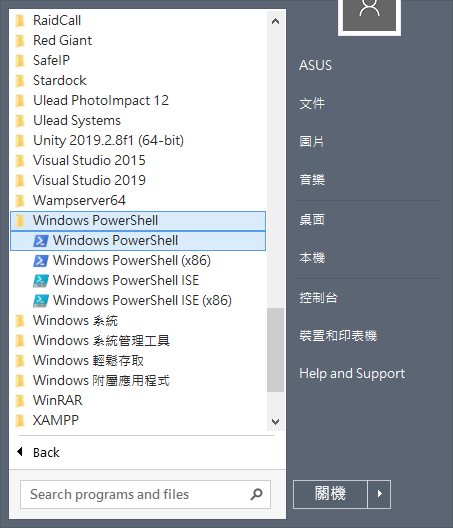Click the highlighted Windows PowerShell app icon
This screenshot has width=453, height=528.
[41, 241]
